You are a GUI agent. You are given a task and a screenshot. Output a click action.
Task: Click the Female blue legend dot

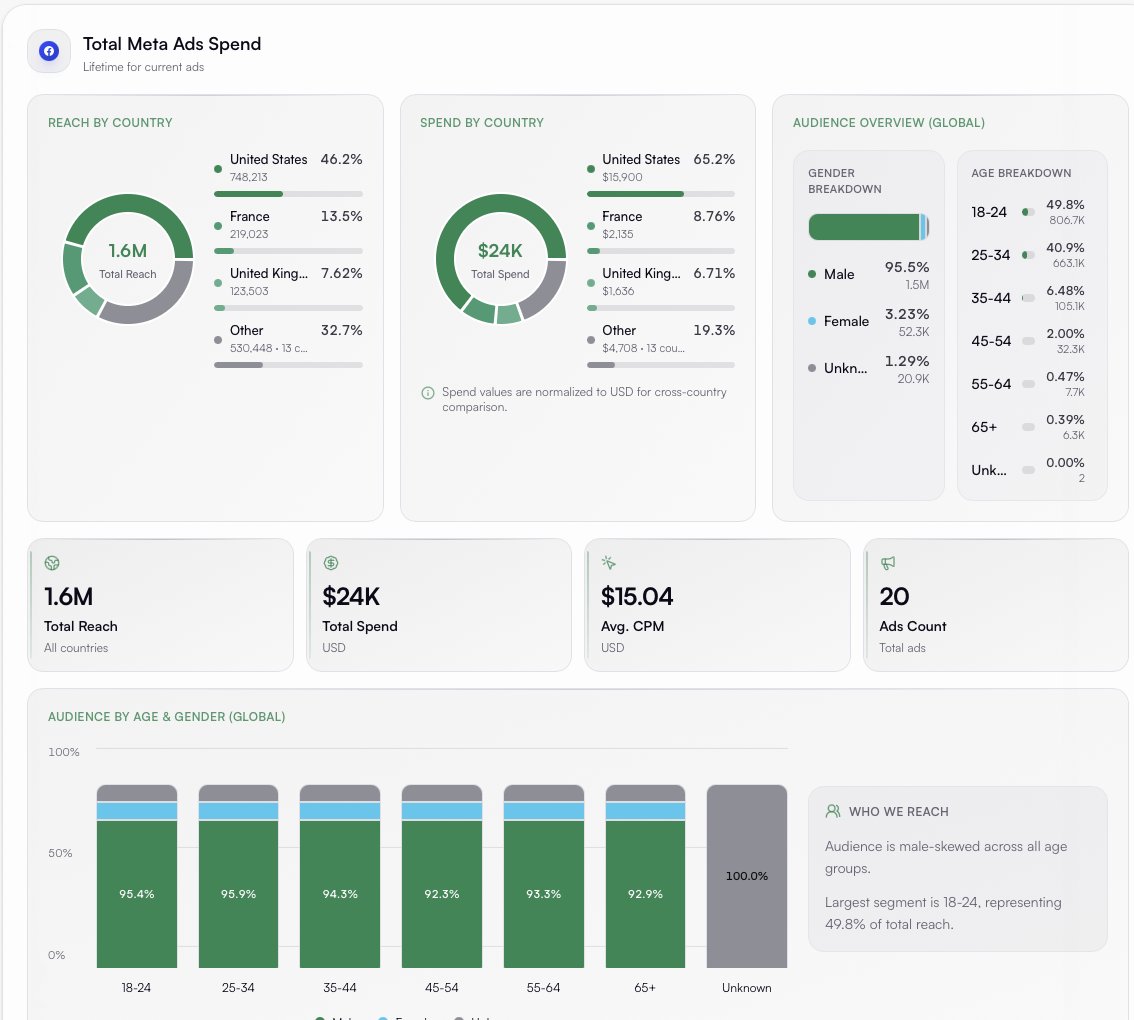point(812,321)
